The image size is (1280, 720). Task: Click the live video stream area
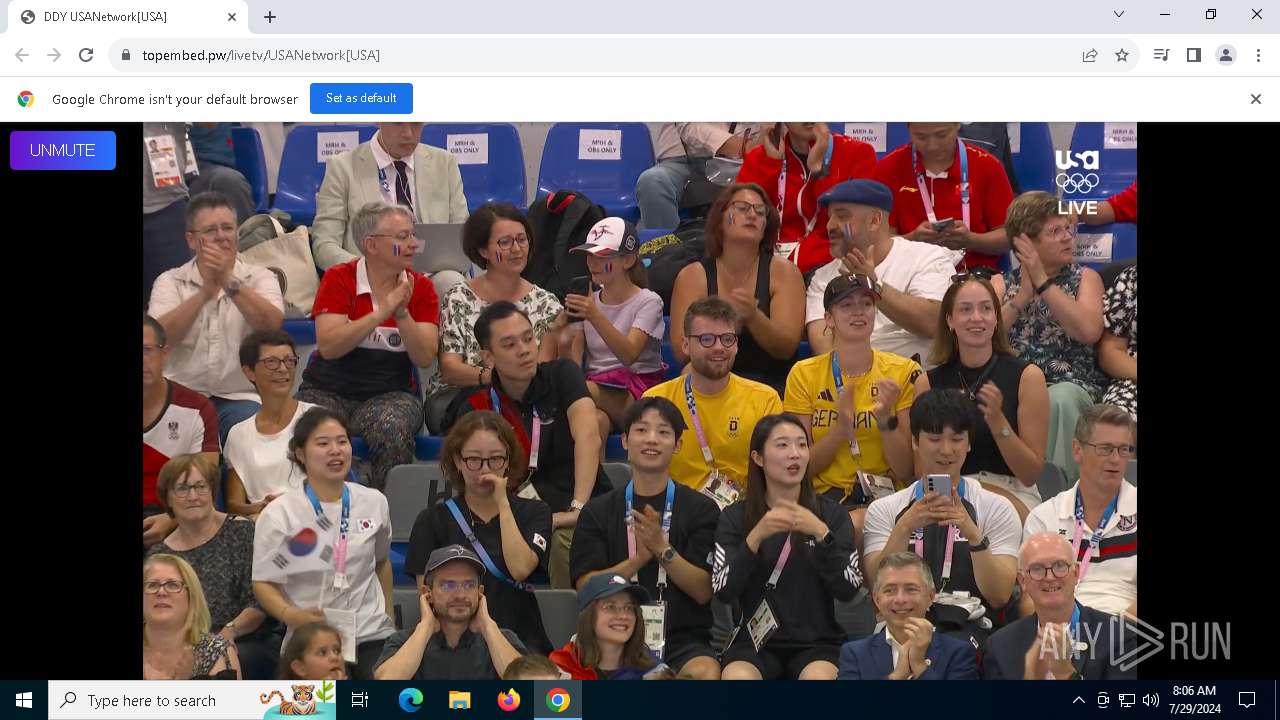coord(640,400)
